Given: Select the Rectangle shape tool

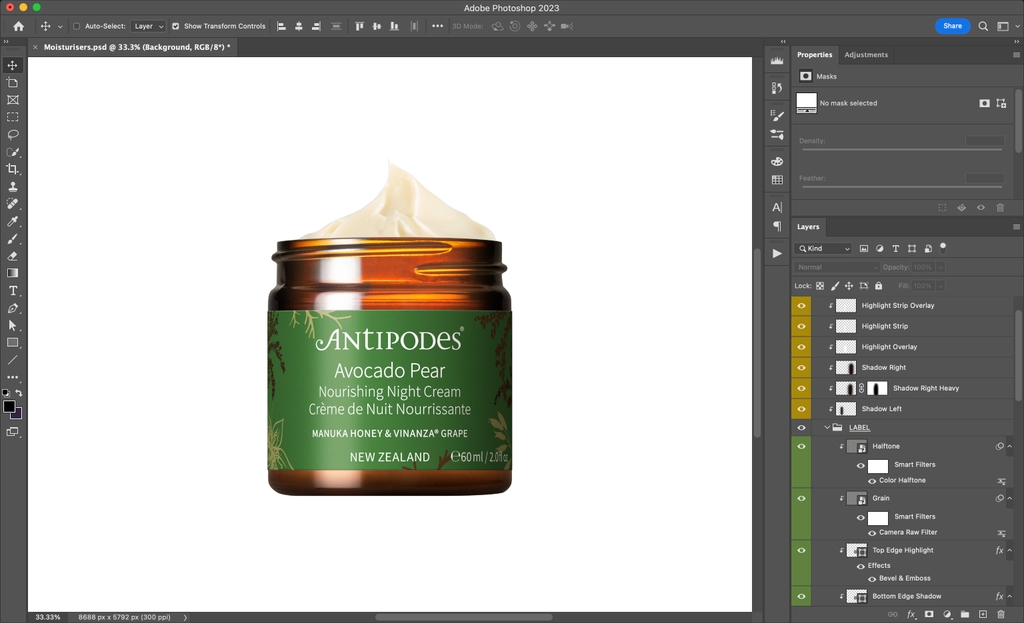Looking at the screenshot, I should (12, 343).
